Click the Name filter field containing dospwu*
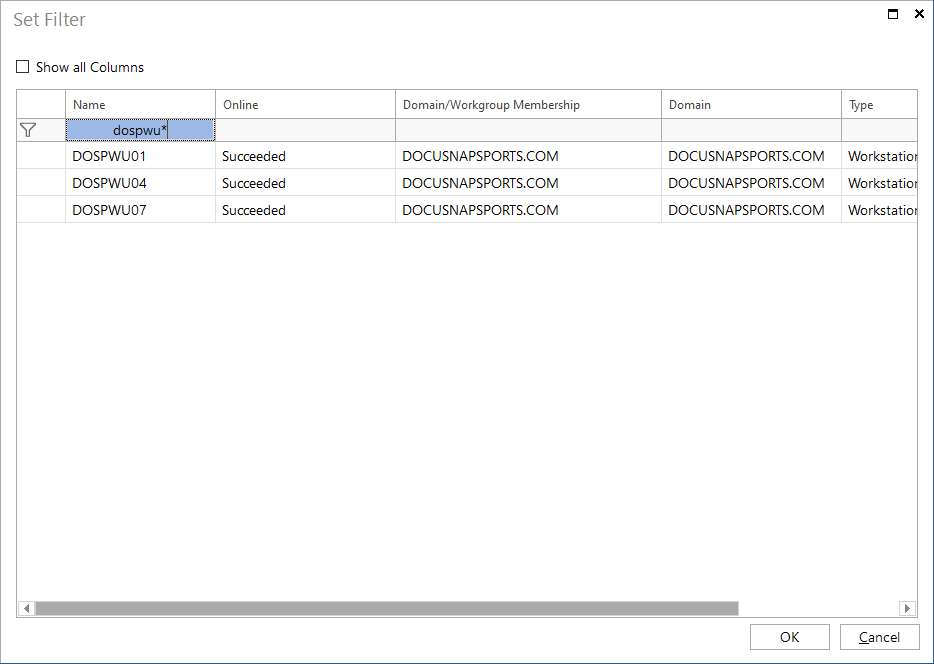 pyautogui.click(x=140, y=130)
